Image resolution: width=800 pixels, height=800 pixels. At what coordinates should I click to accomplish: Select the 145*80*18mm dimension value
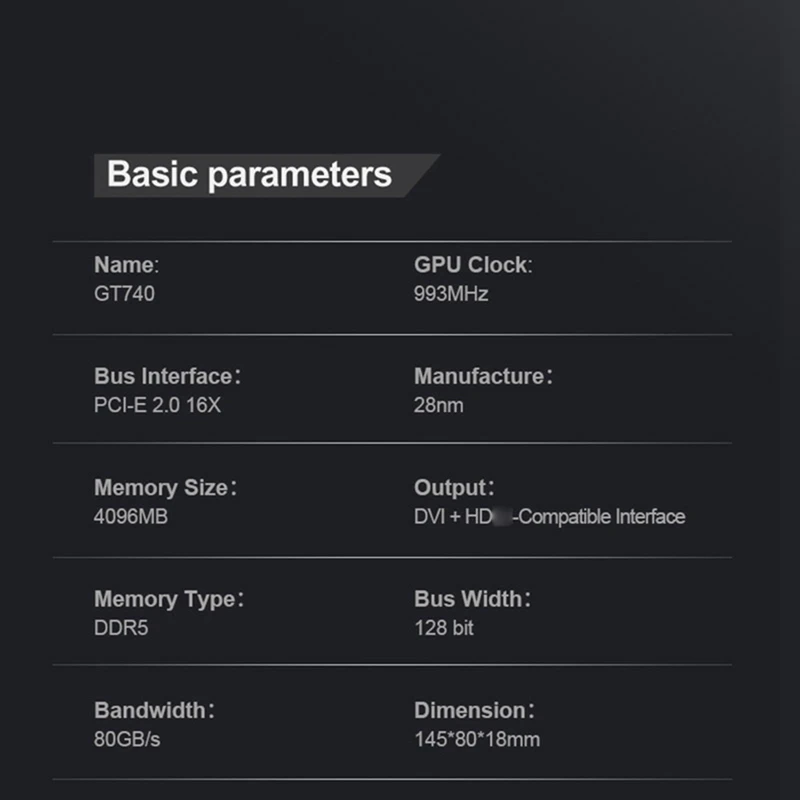(477, 740)
